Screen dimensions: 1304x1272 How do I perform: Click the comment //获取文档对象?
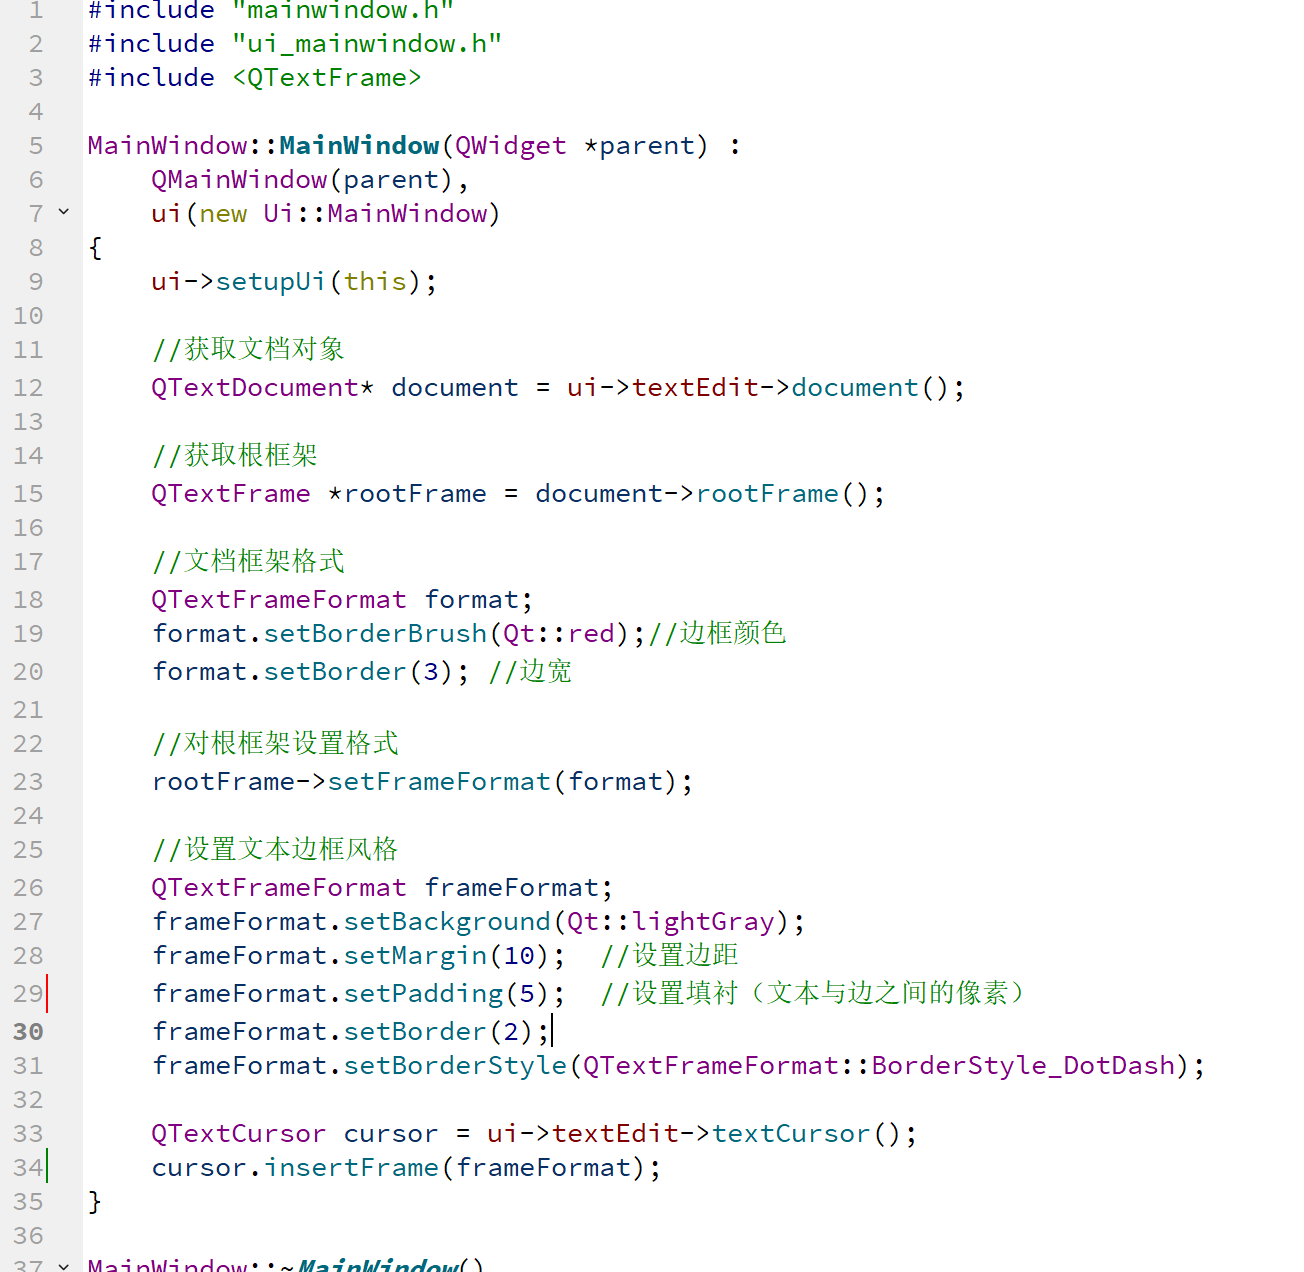coord(248,349)
